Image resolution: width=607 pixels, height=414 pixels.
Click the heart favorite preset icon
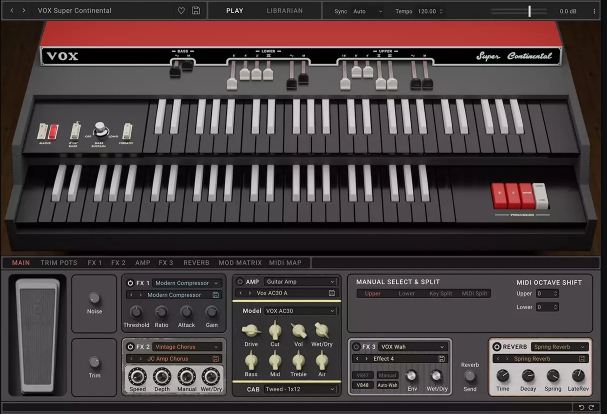(x=181, y=11)
